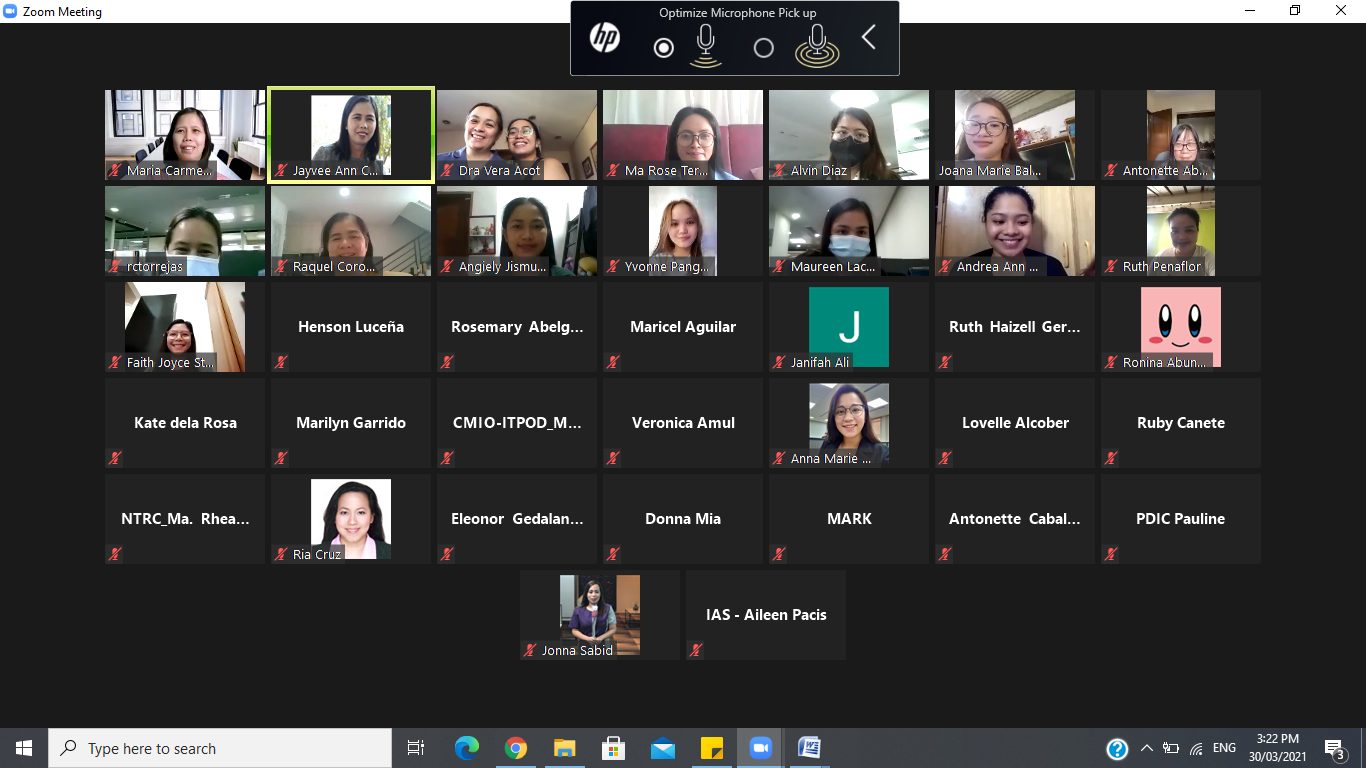Click muted mic icon on MARK tile
Viewport: 1366px width, 768px height.
[x=780, y=554]
